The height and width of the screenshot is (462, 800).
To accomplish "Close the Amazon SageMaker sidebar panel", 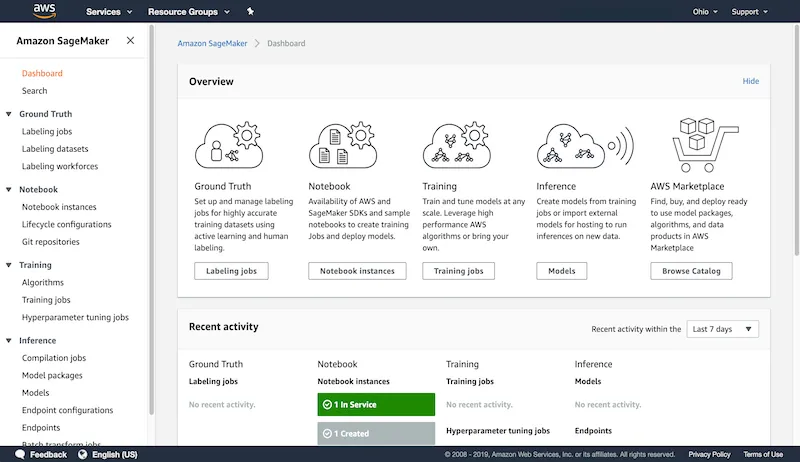I will click(130, 40).
